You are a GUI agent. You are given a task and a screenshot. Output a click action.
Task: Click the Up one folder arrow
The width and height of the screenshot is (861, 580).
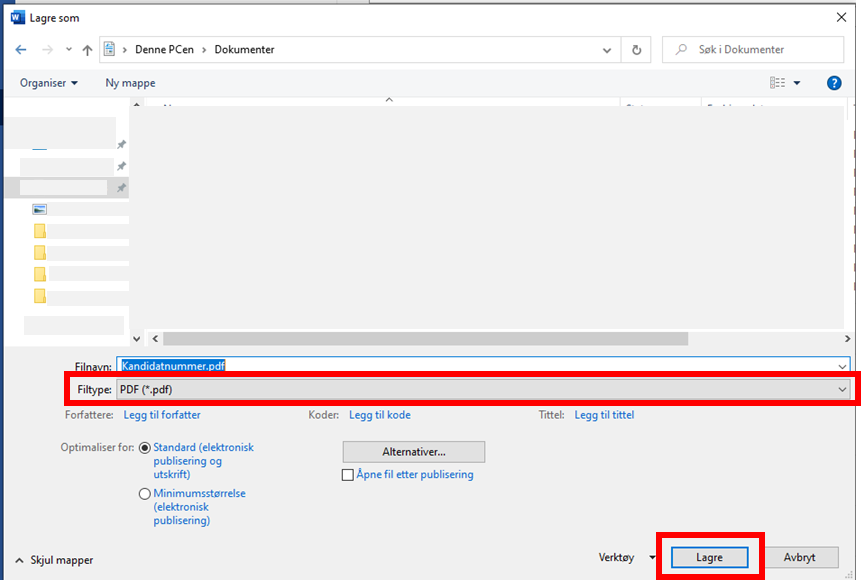click(88, 49)
